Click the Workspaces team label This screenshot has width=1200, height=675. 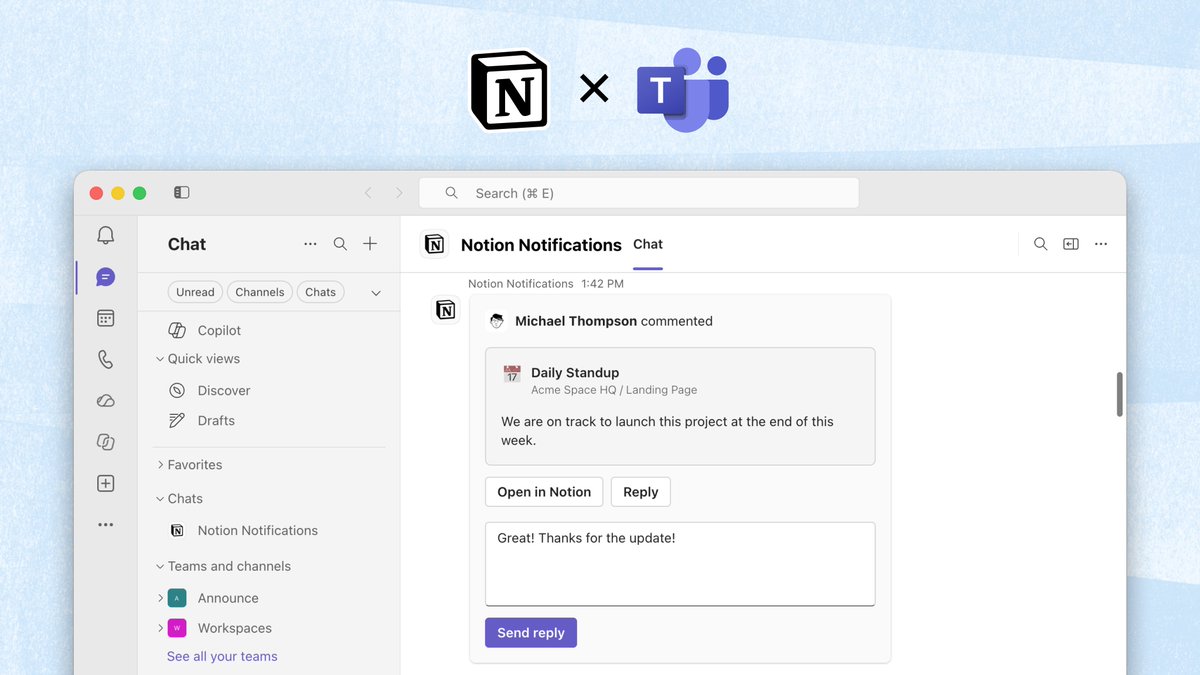[x=235, y=628]
